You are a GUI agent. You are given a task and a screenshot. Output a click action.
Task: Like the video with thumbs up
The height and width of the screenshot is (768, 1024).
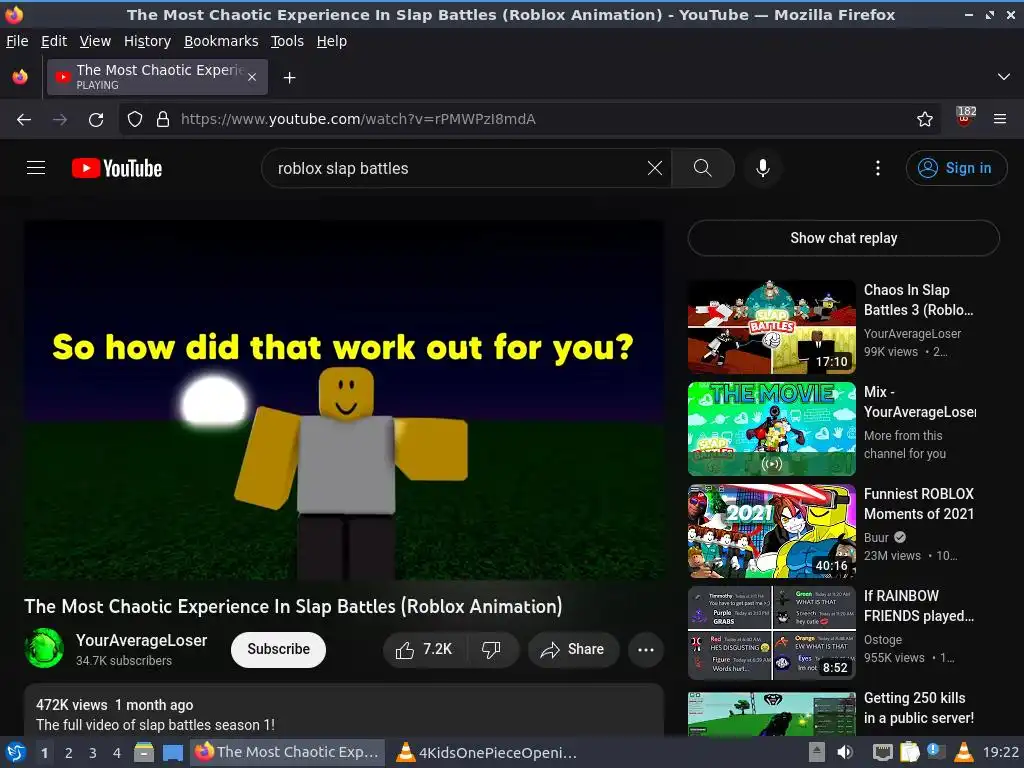pos(424,650)
